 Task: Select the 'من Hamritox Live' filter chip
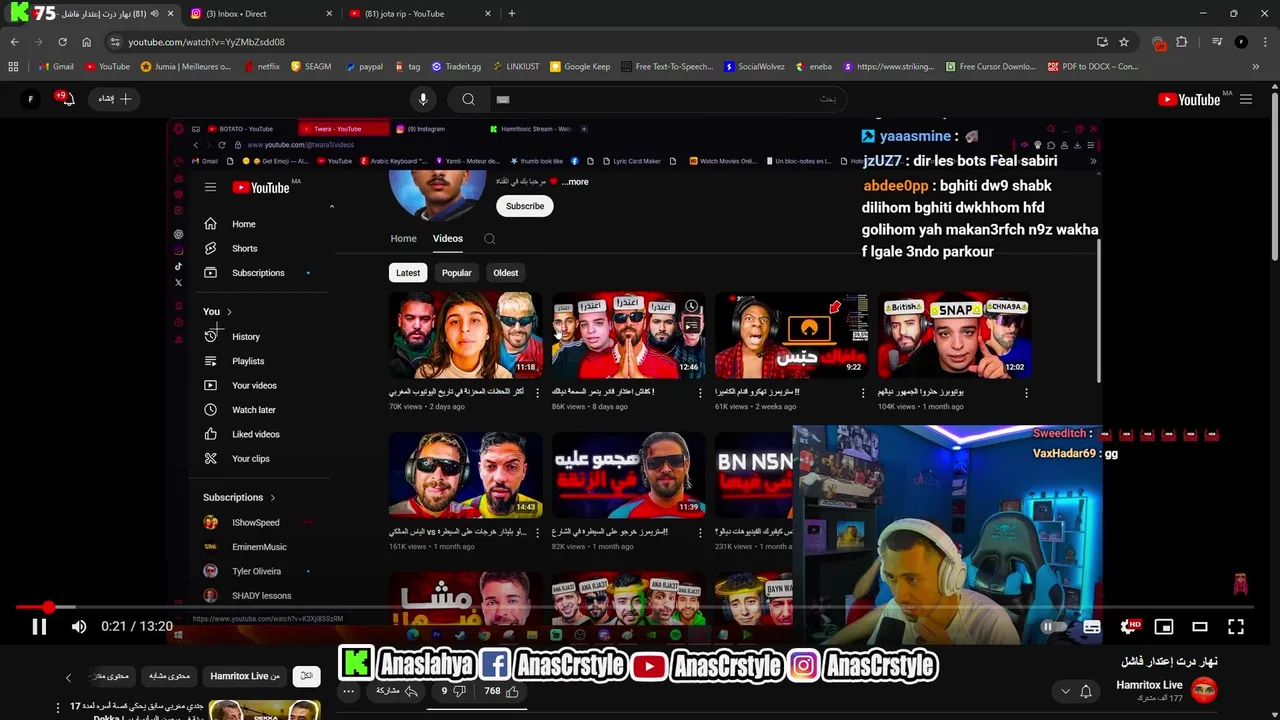coord(245,676)
